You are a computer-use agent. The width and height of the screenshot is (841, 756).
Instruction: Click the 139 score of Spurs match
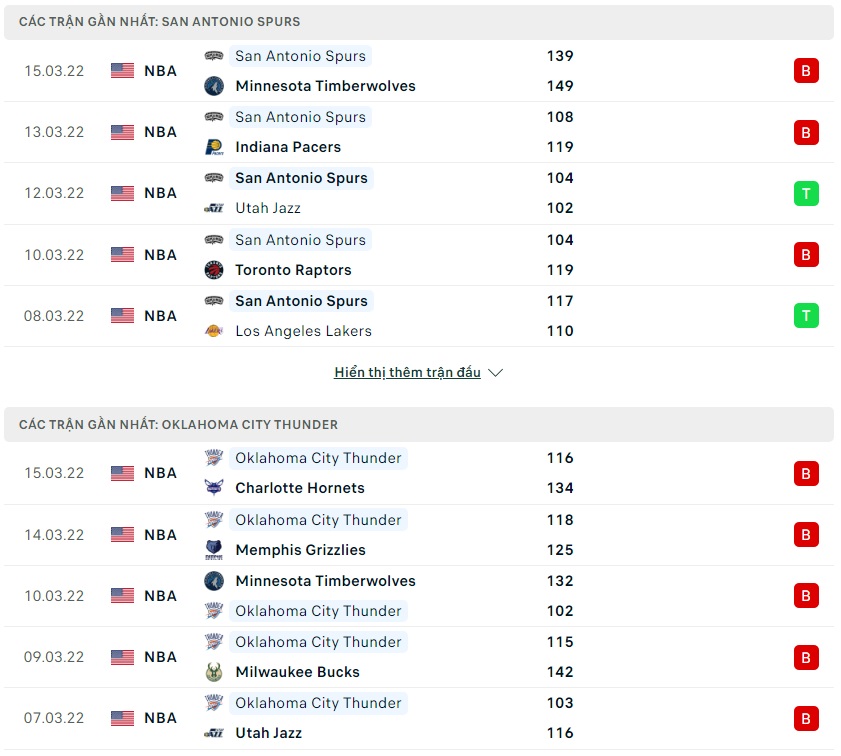[560, 56]
